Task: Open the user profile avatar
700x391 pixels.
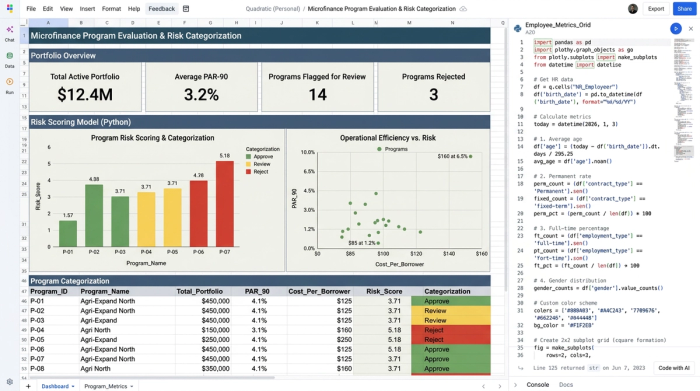Action: [x=633, y=8]
